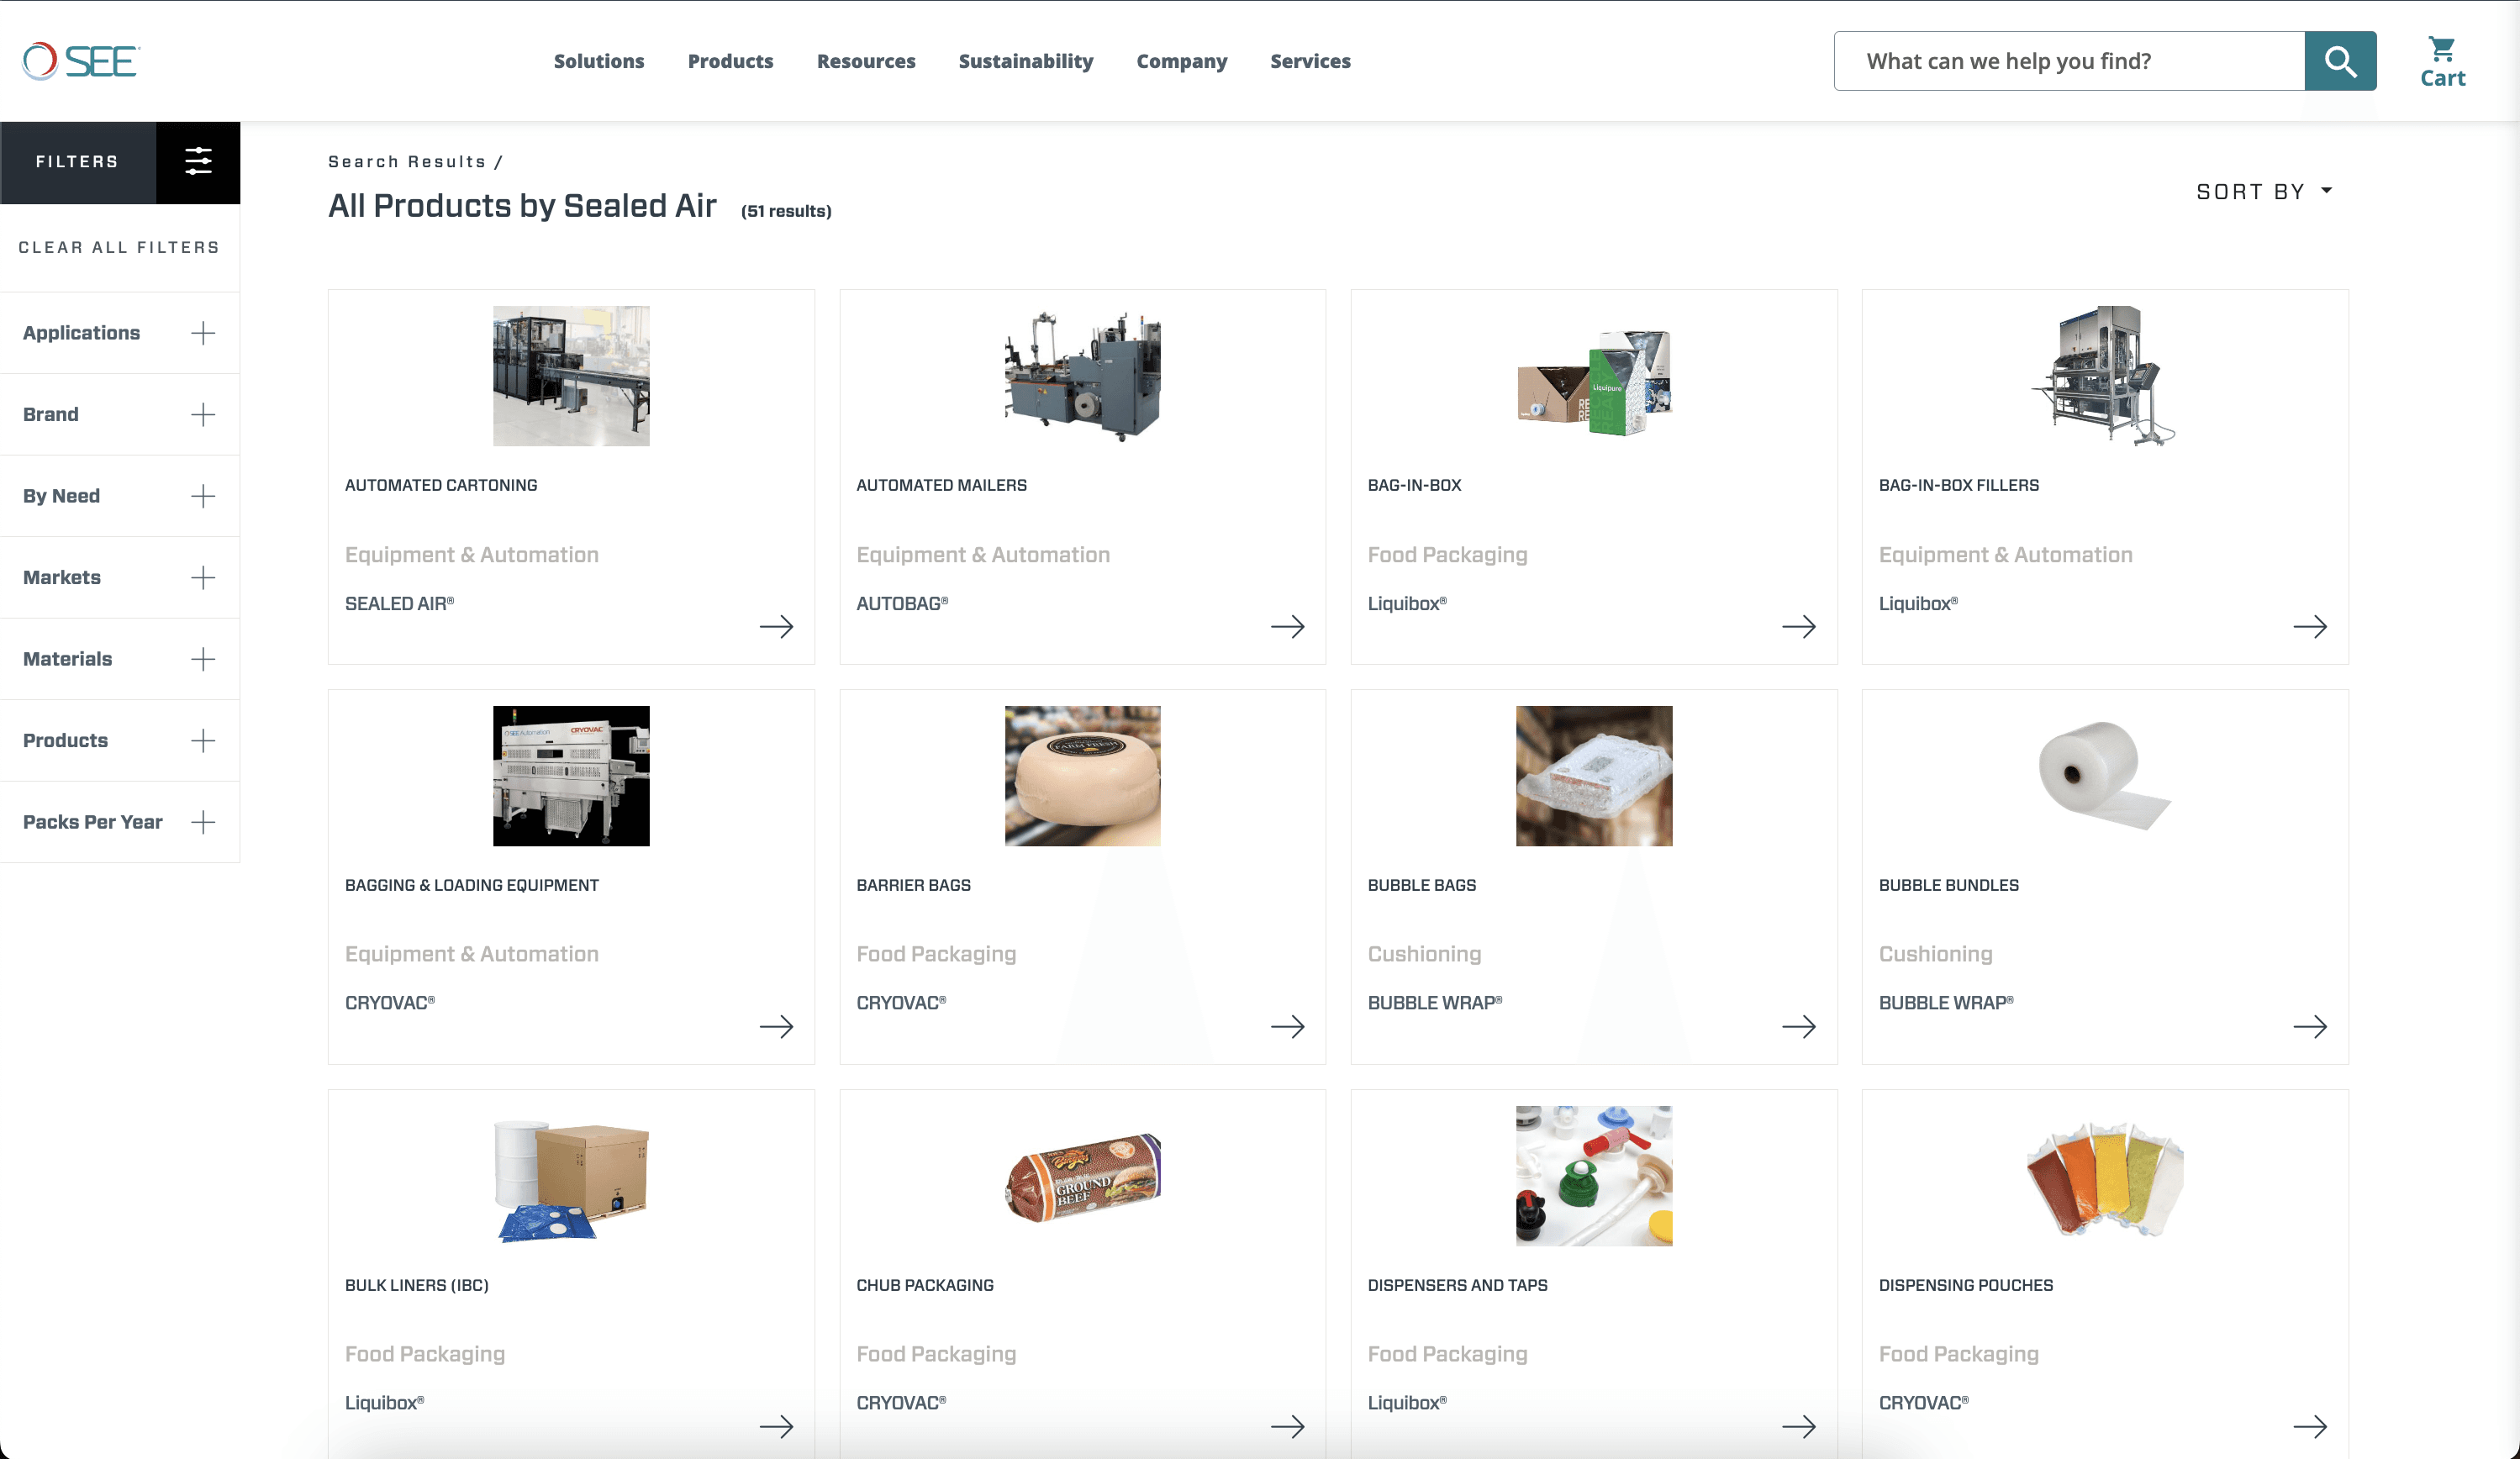Image resolution: width=2520 pixels, height=1459 pixels.
Task: Expand the Applications filter
Action: (x=203, y=333)
